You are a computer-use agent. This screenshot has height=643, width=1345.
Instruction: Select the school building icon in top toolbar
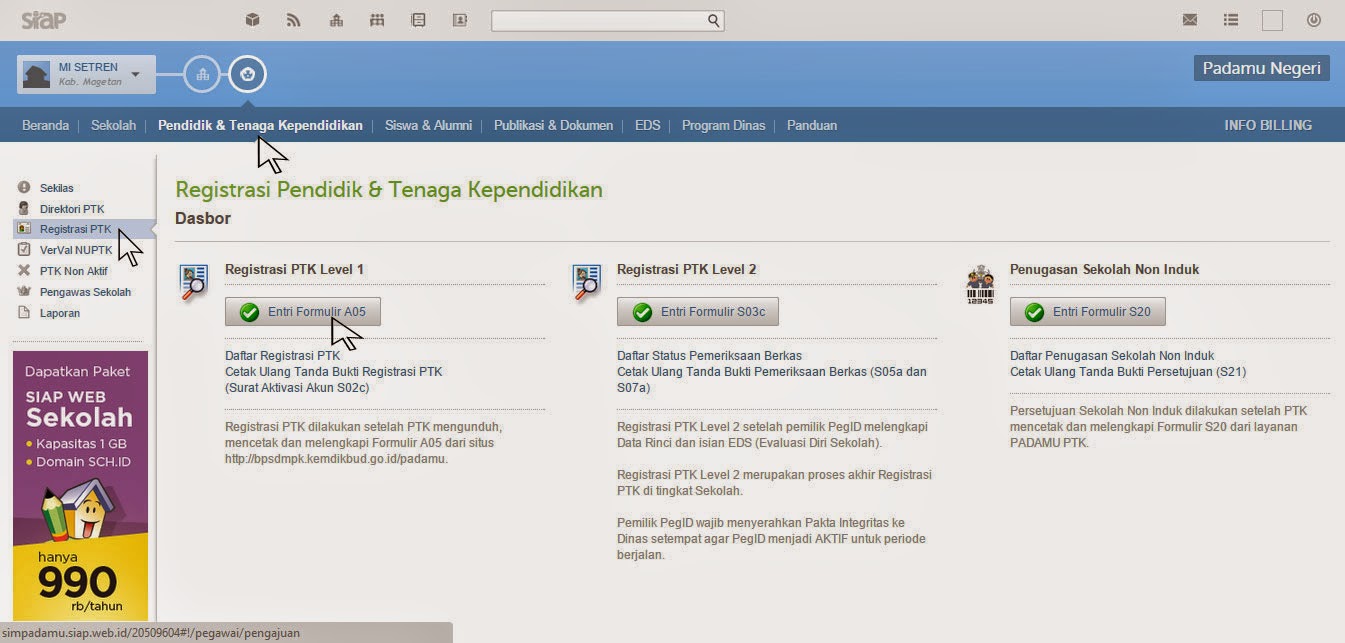(335, 19)
